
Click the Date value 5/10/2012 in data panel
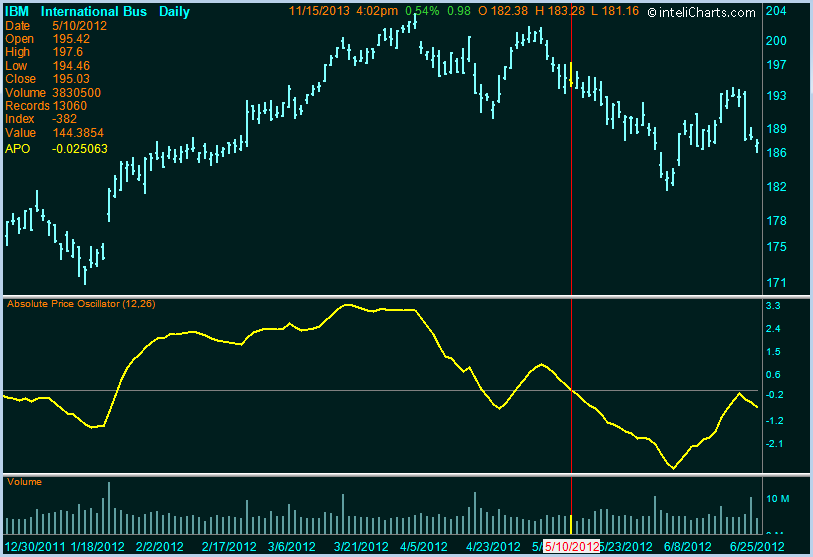tap(79, 26)
